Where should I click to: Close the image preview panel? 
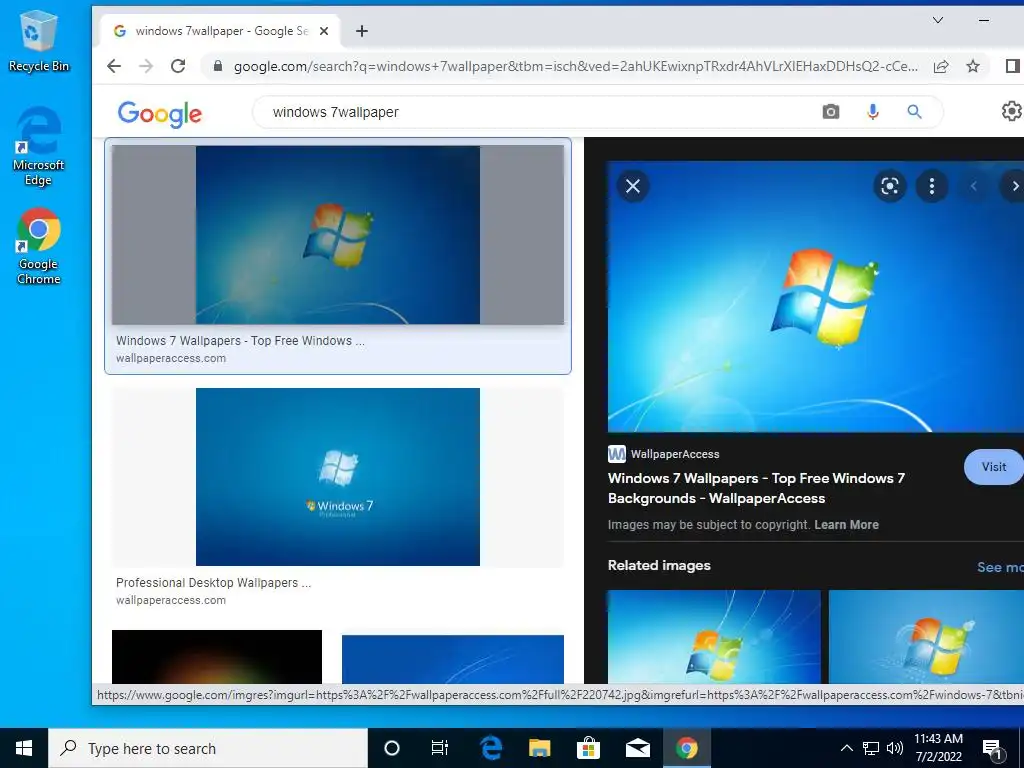[633, 186]
